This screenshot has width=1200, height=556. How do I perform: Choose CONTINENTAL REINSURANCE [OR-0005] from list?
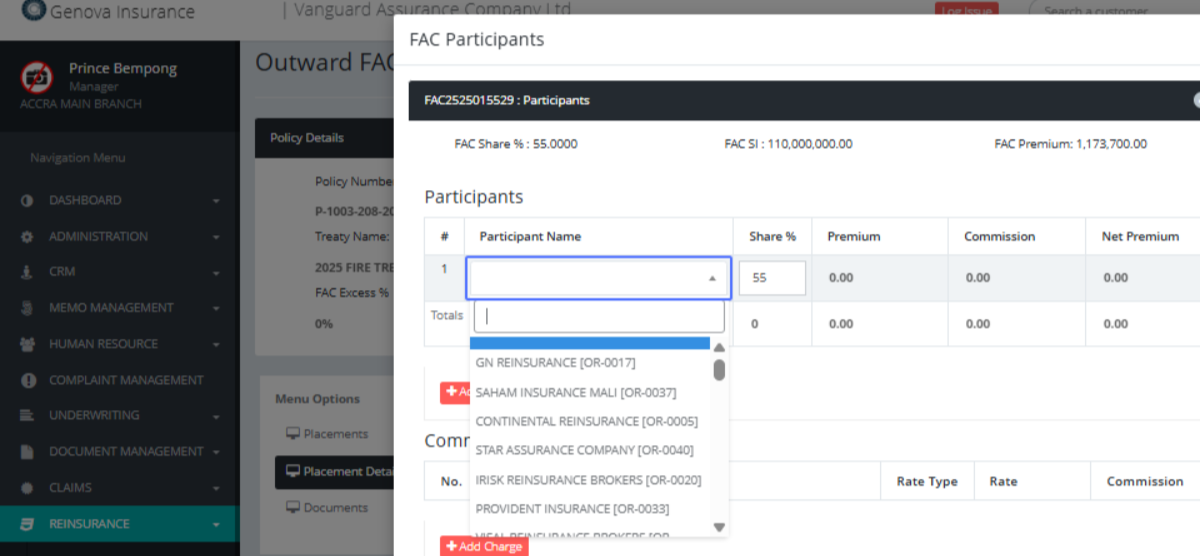point(586,421)
